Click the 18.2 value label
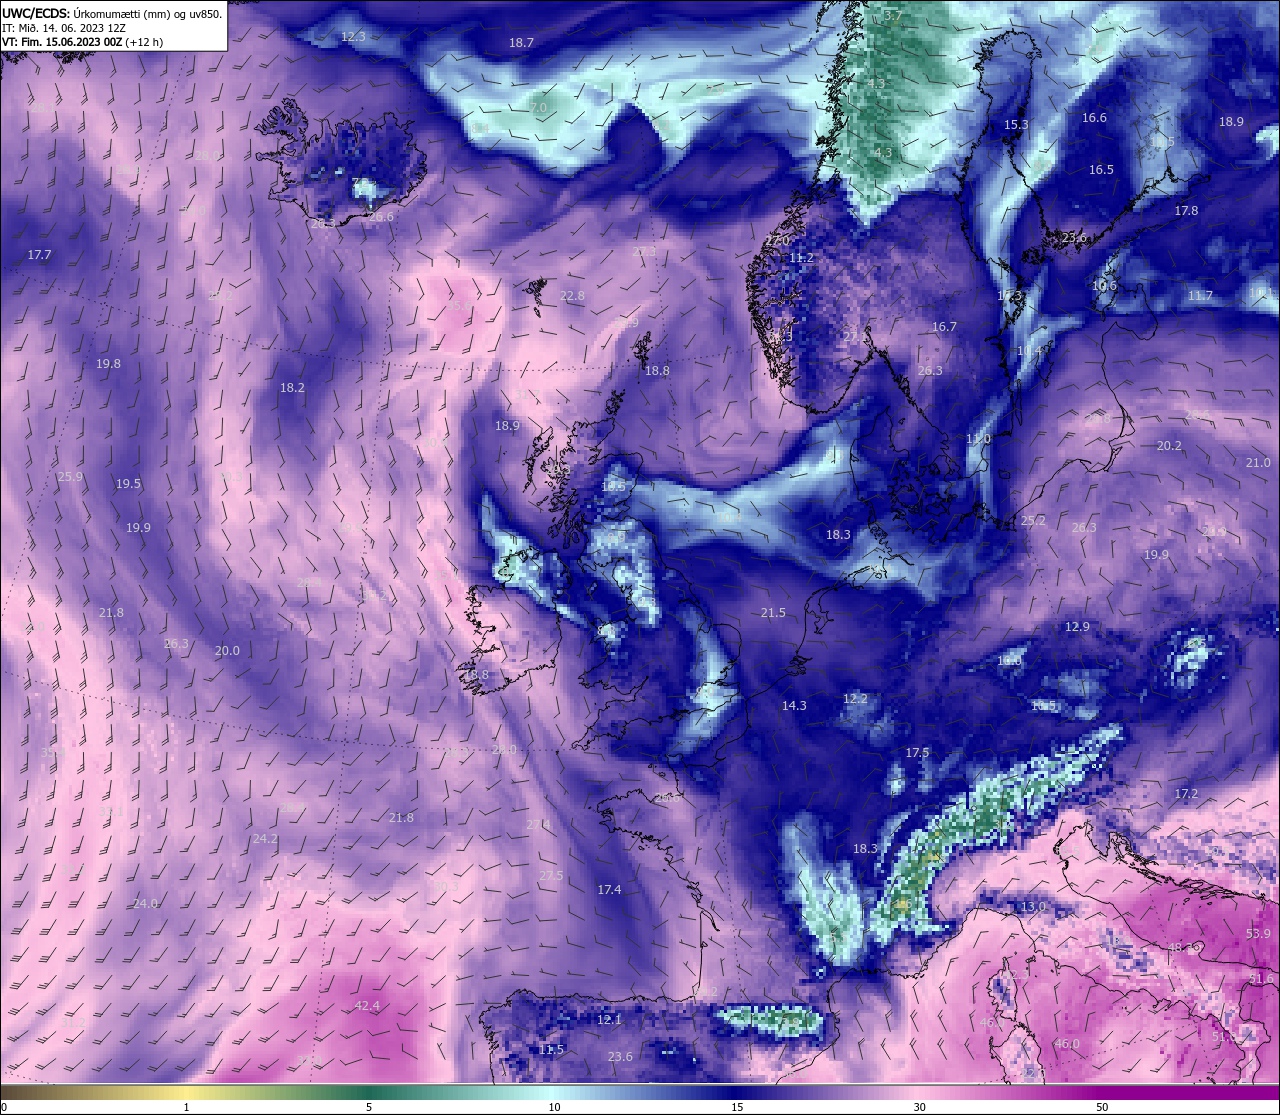Image resolution: width=1280 pixels, height=1115 pixels. tap(292, 388)
